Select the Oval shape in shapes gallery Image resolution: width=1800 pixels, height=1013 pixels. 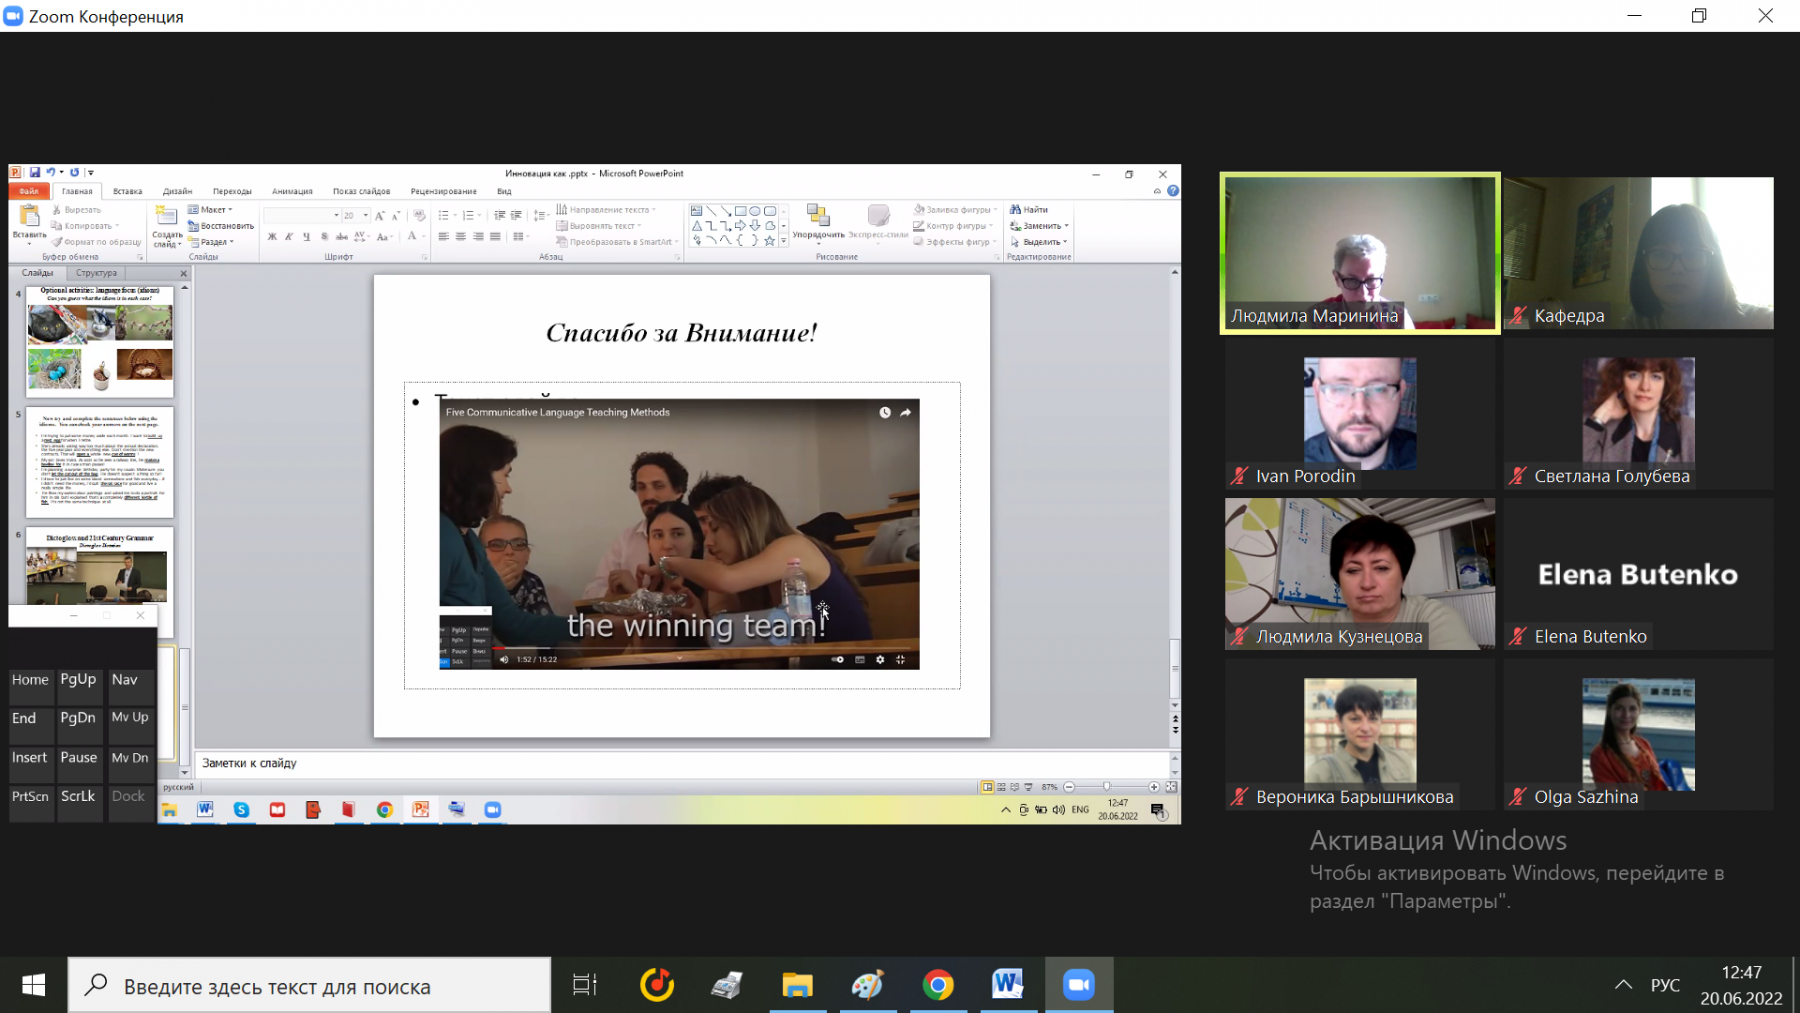[x=755, y=211]
